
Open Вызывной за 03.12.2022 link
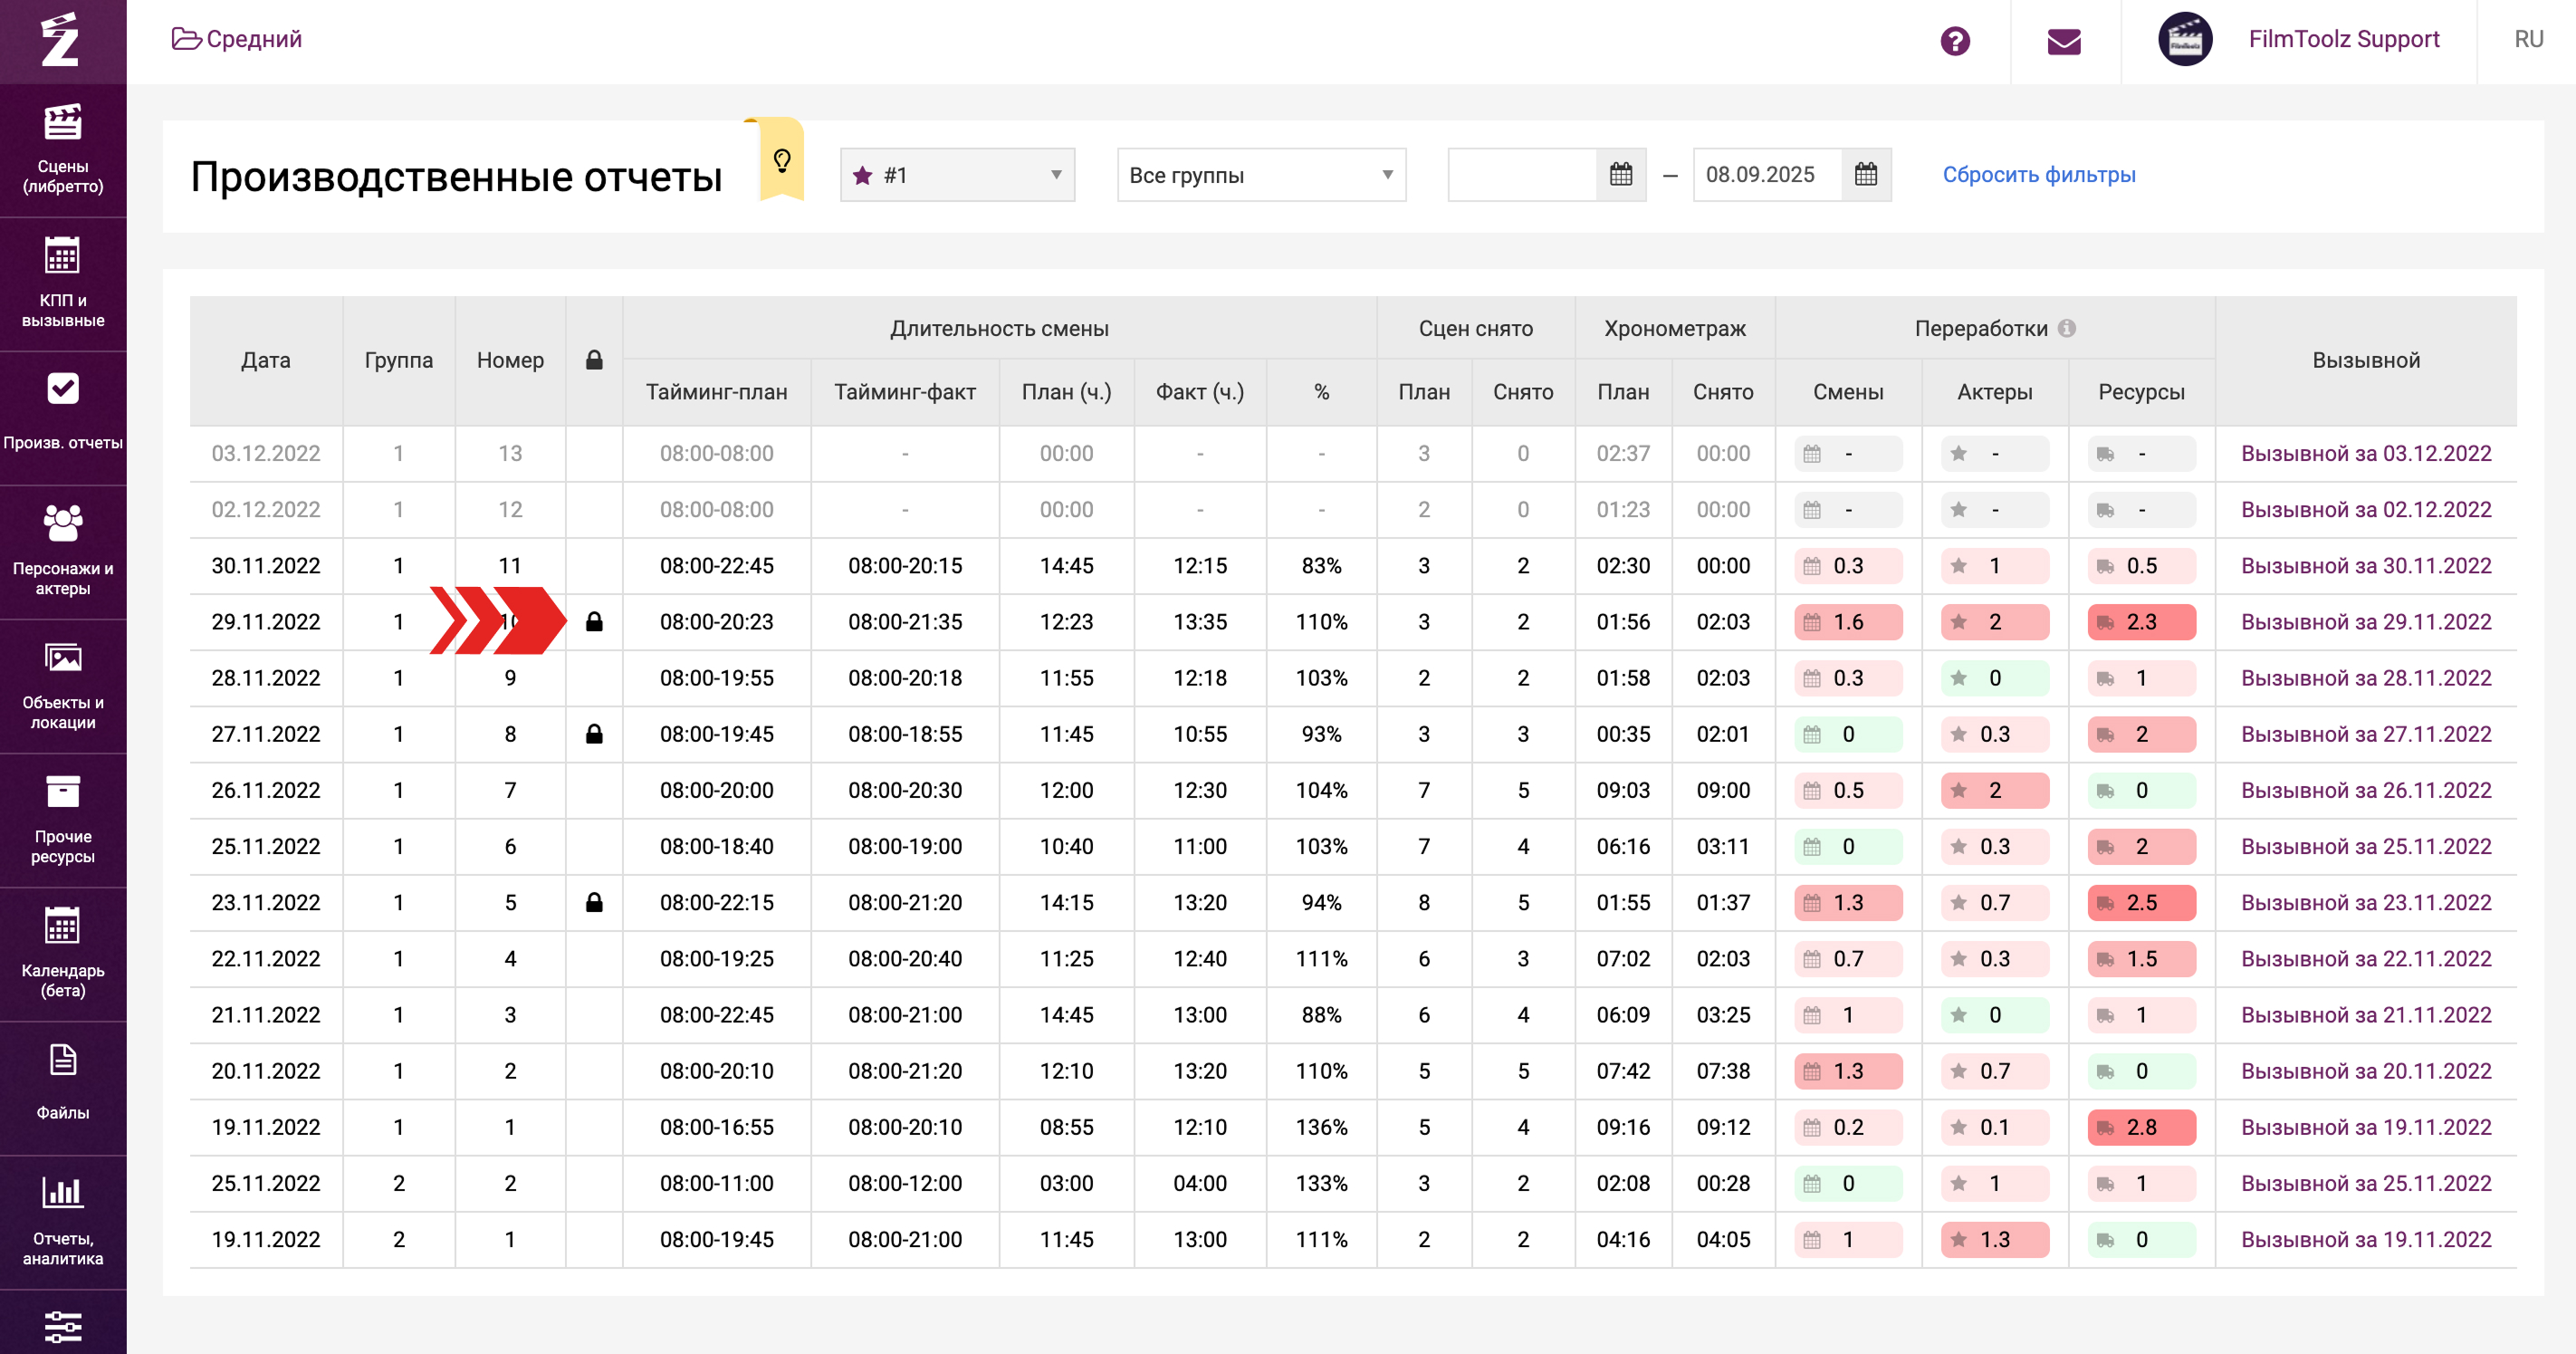pos(2366,454)
